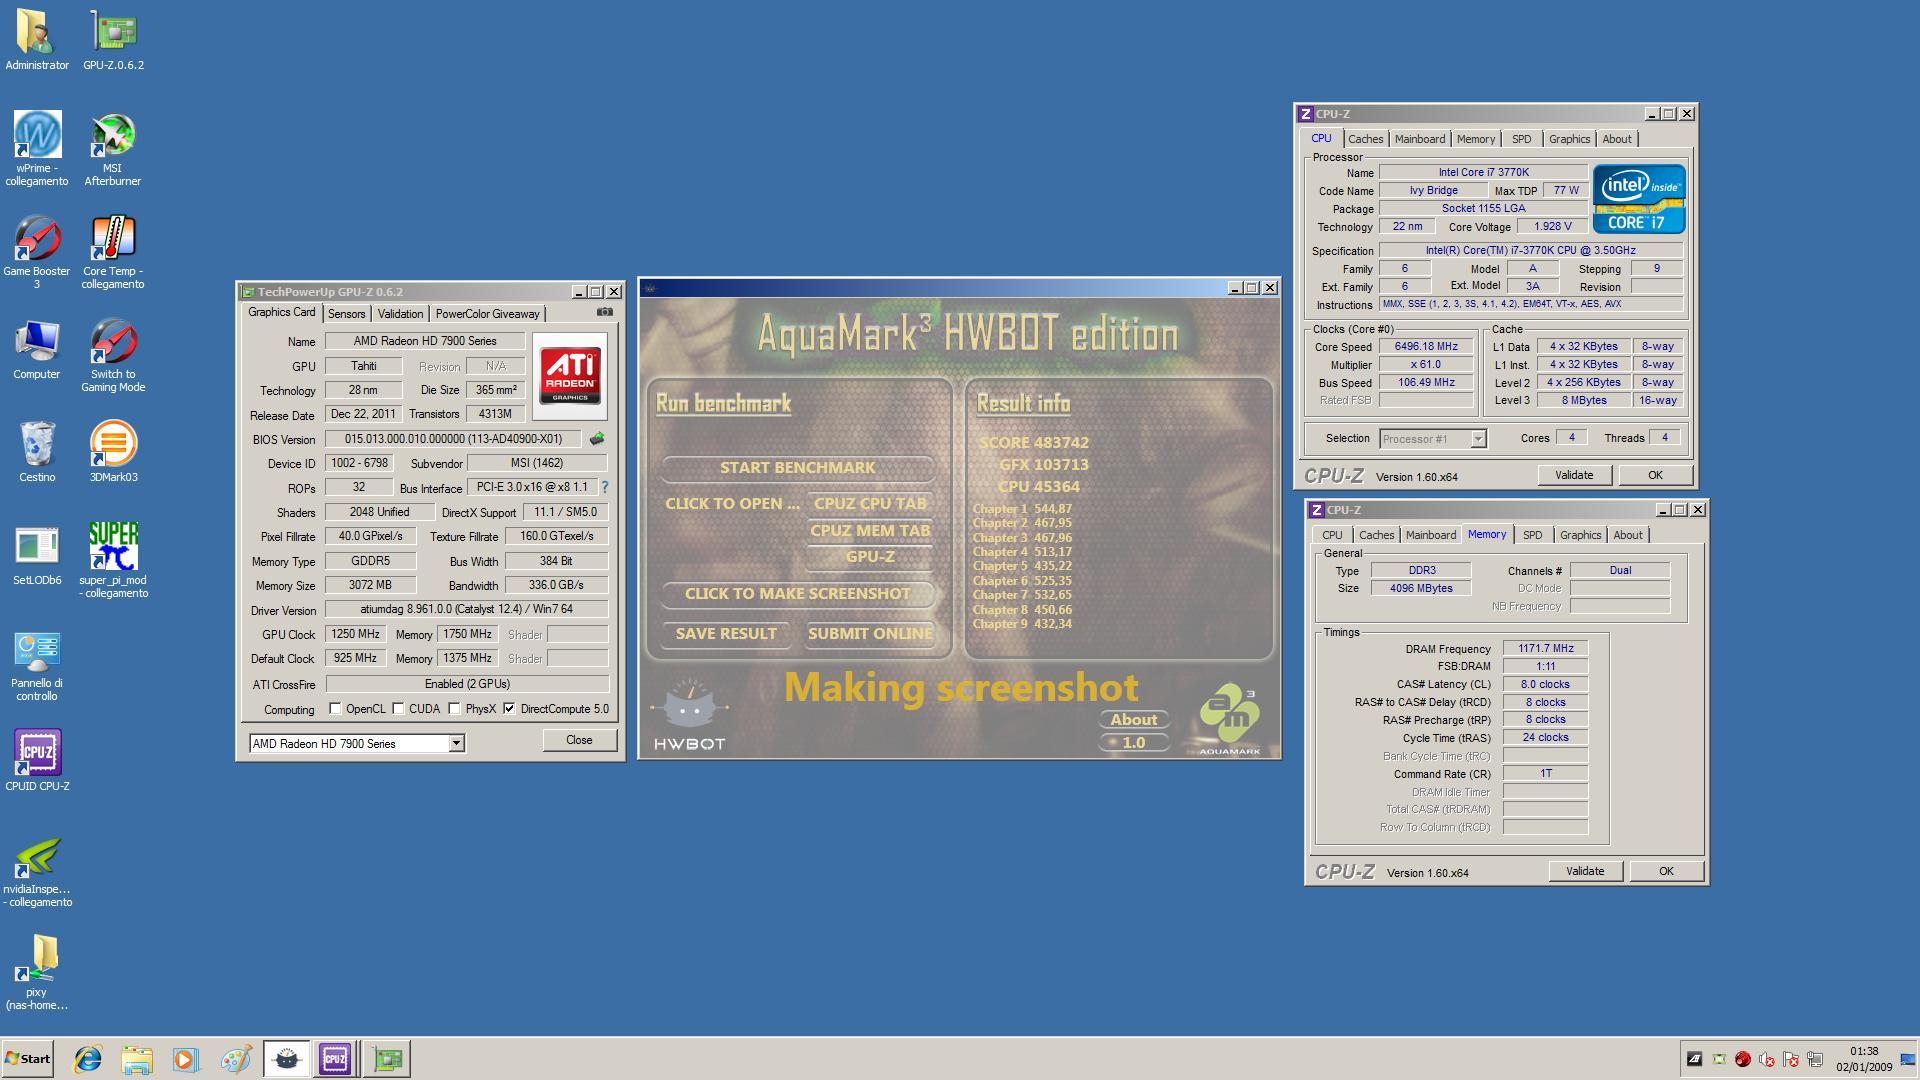Switch to AquaMark HWBOT taskbar item
The height and width of the screenshot is (1080, 1920).
(286, 1059)
